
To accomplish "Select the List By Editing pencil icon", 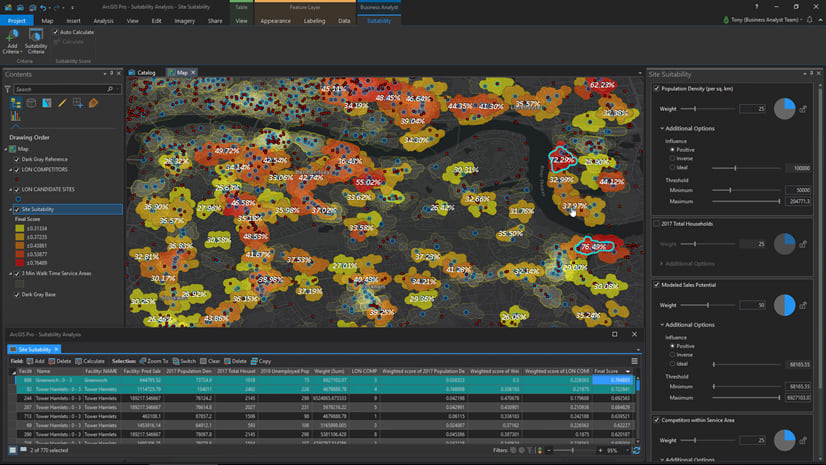I will tap(62, 103).
